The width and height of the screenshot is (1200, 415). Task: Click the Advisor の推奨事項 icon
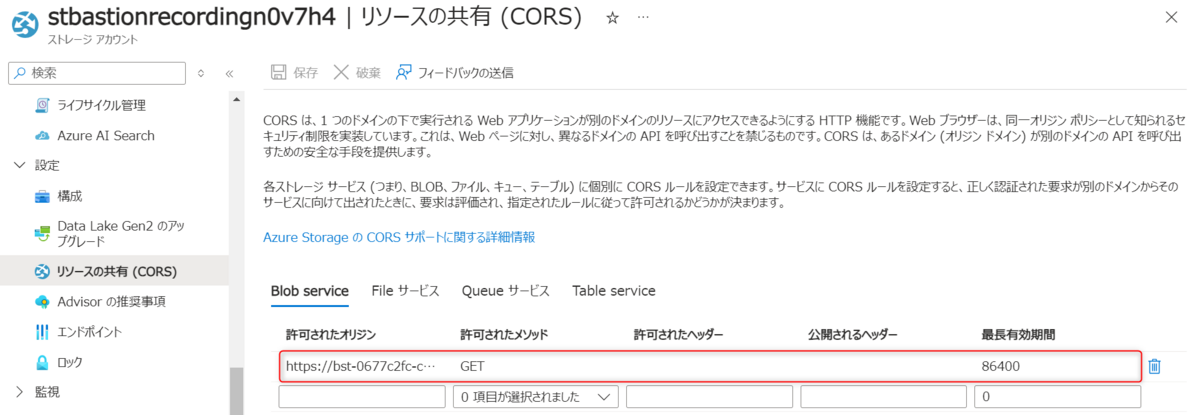(x=42, y=301)
